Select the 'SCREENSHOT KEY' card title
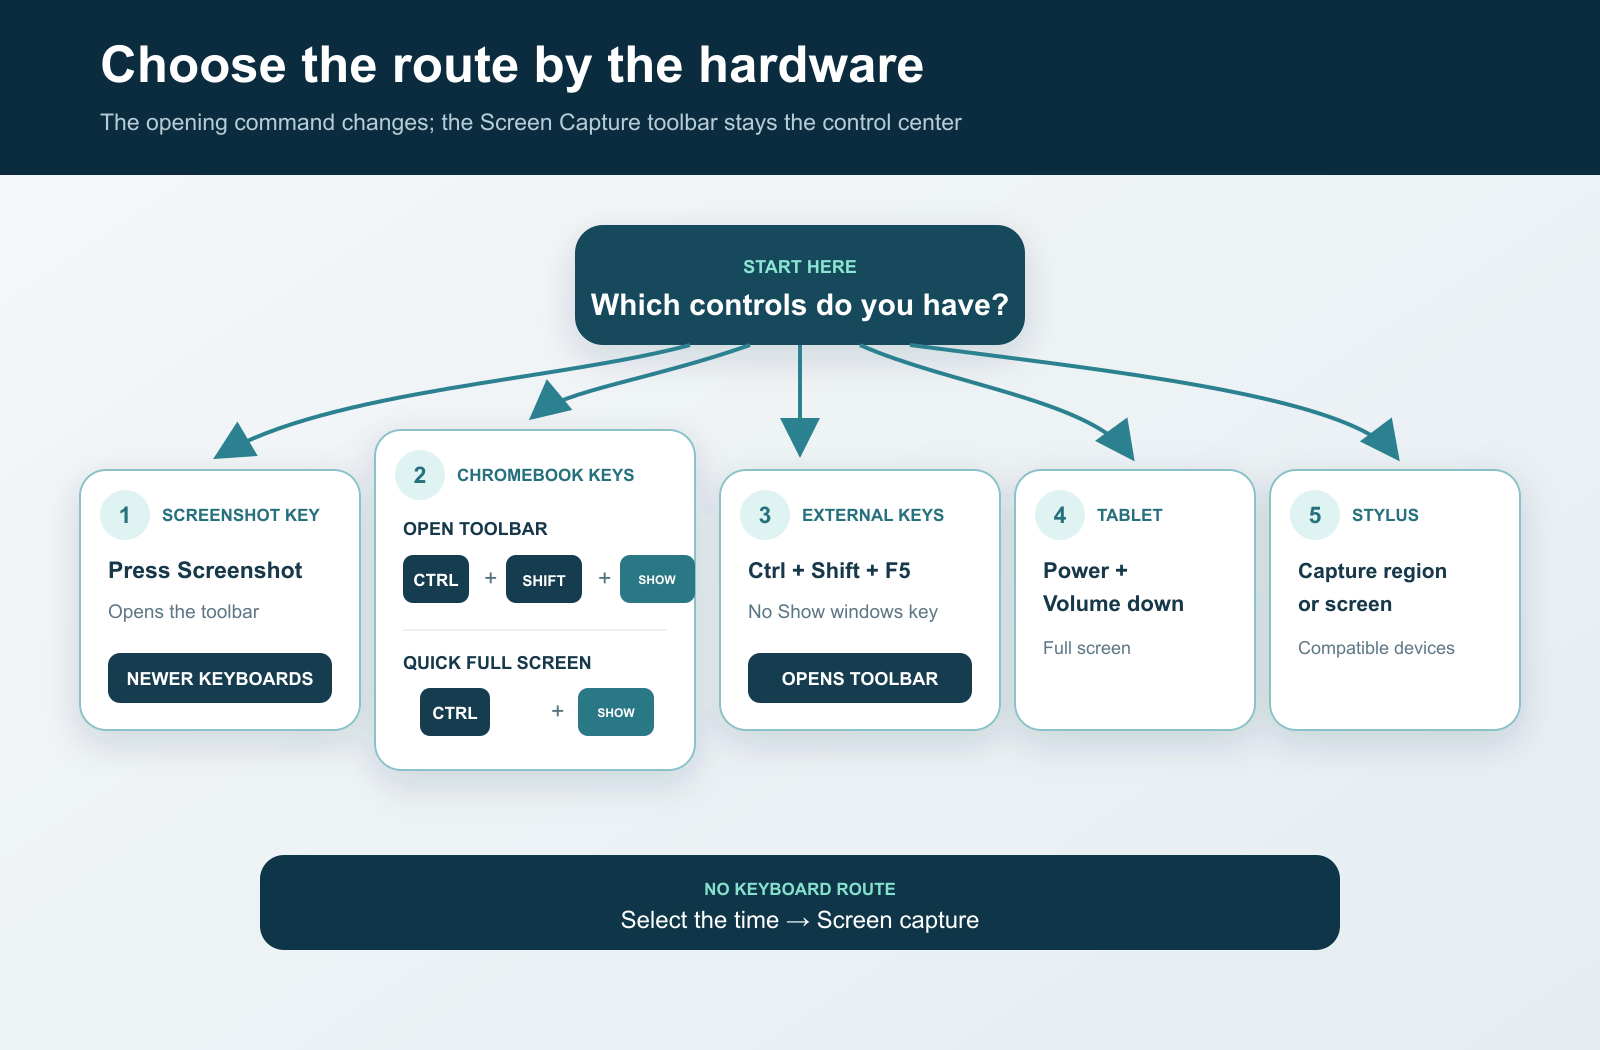1600x1050 pixels. [x=241, y=515]
